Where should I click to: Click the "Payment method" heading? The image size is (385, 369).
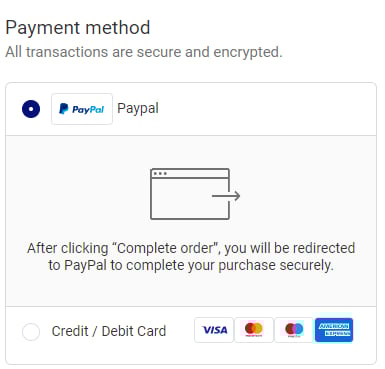(78, 28)
